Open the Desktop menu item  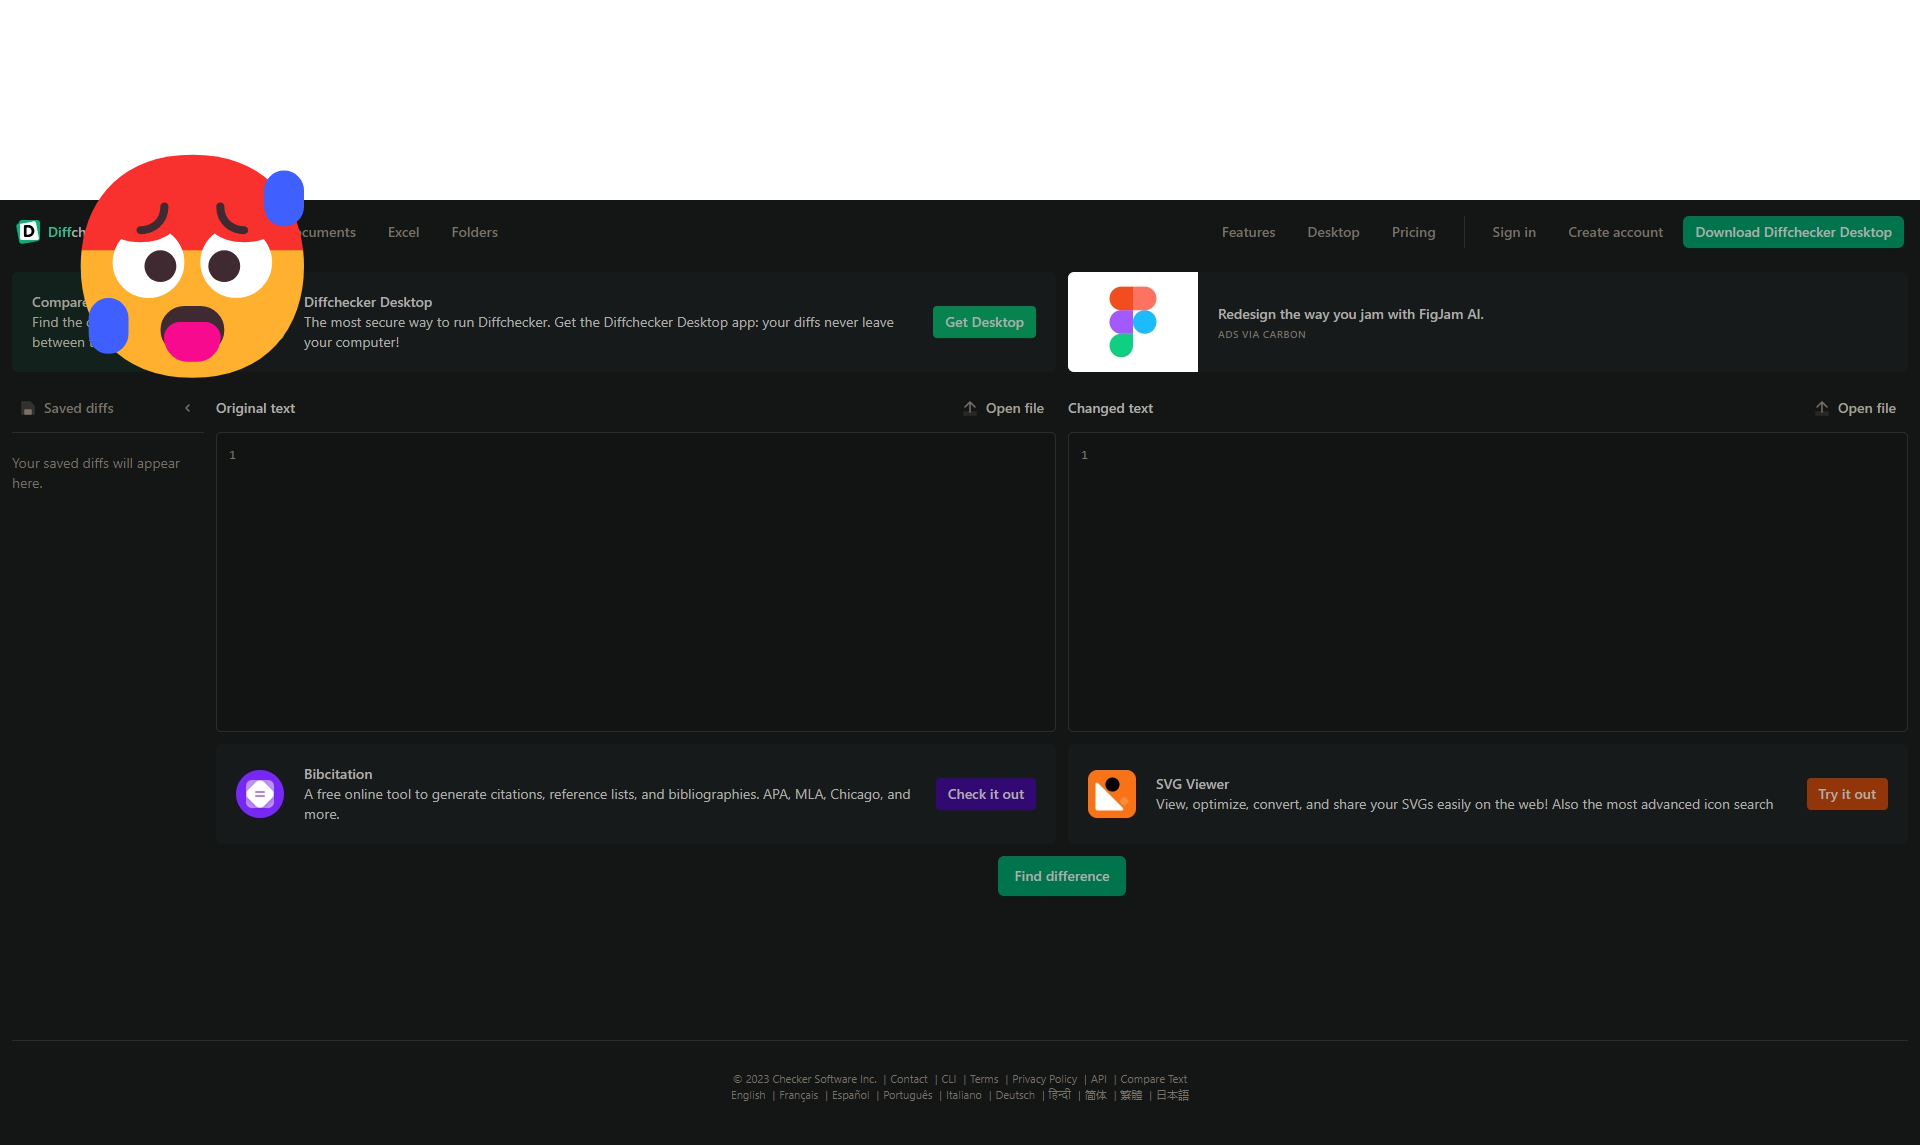1333,232
